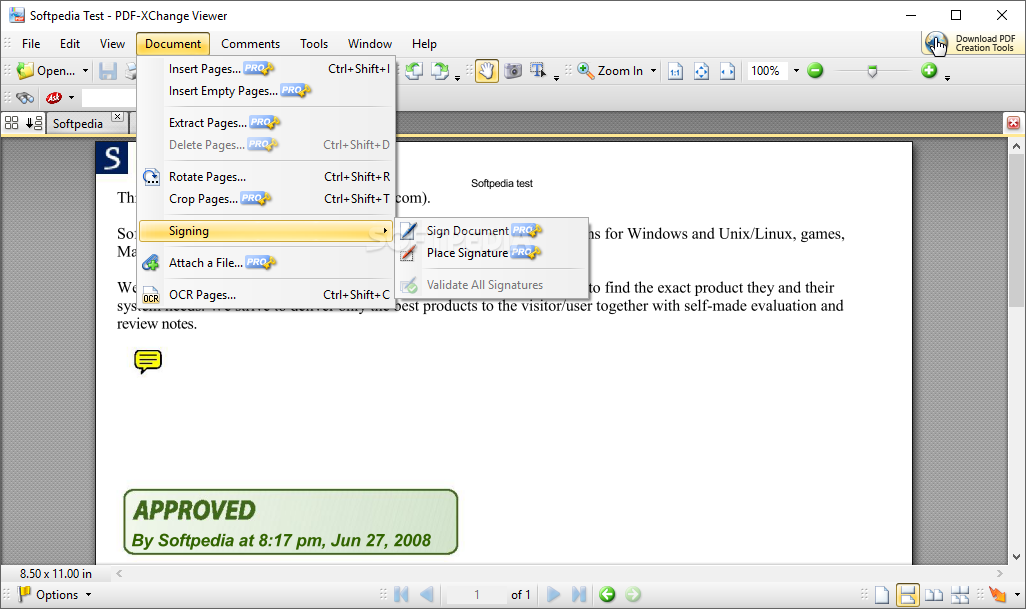Image resolution: width=1026 pixels, height=609 pixels.
Task: Click the Fit Page icon
Action: (x=701, y=71)
